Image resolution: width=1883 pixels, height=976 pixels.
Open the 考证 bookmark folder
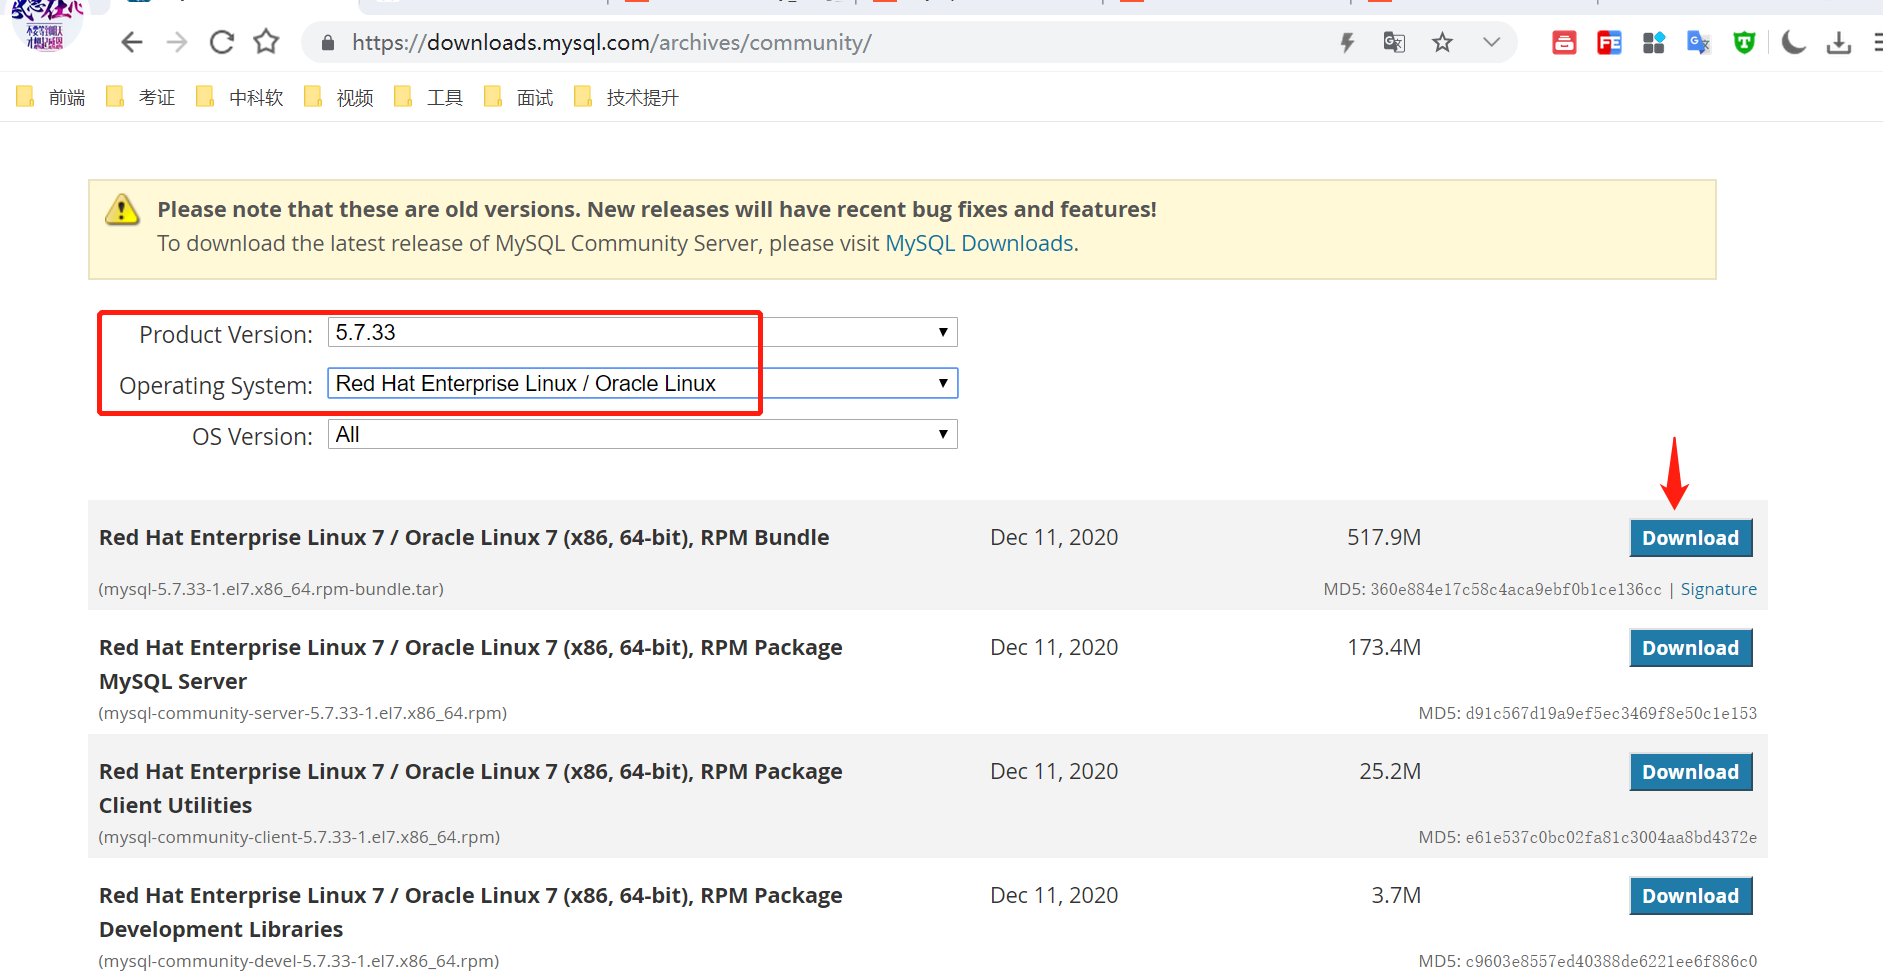141,97
